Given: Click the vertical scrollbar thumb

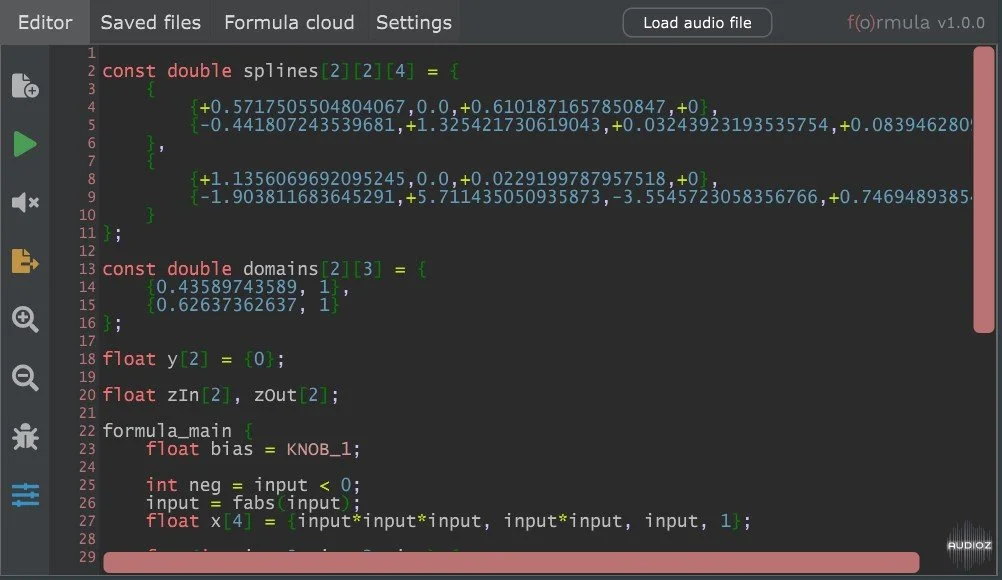Looking at the screenshot, I should (x=983, y=189).
